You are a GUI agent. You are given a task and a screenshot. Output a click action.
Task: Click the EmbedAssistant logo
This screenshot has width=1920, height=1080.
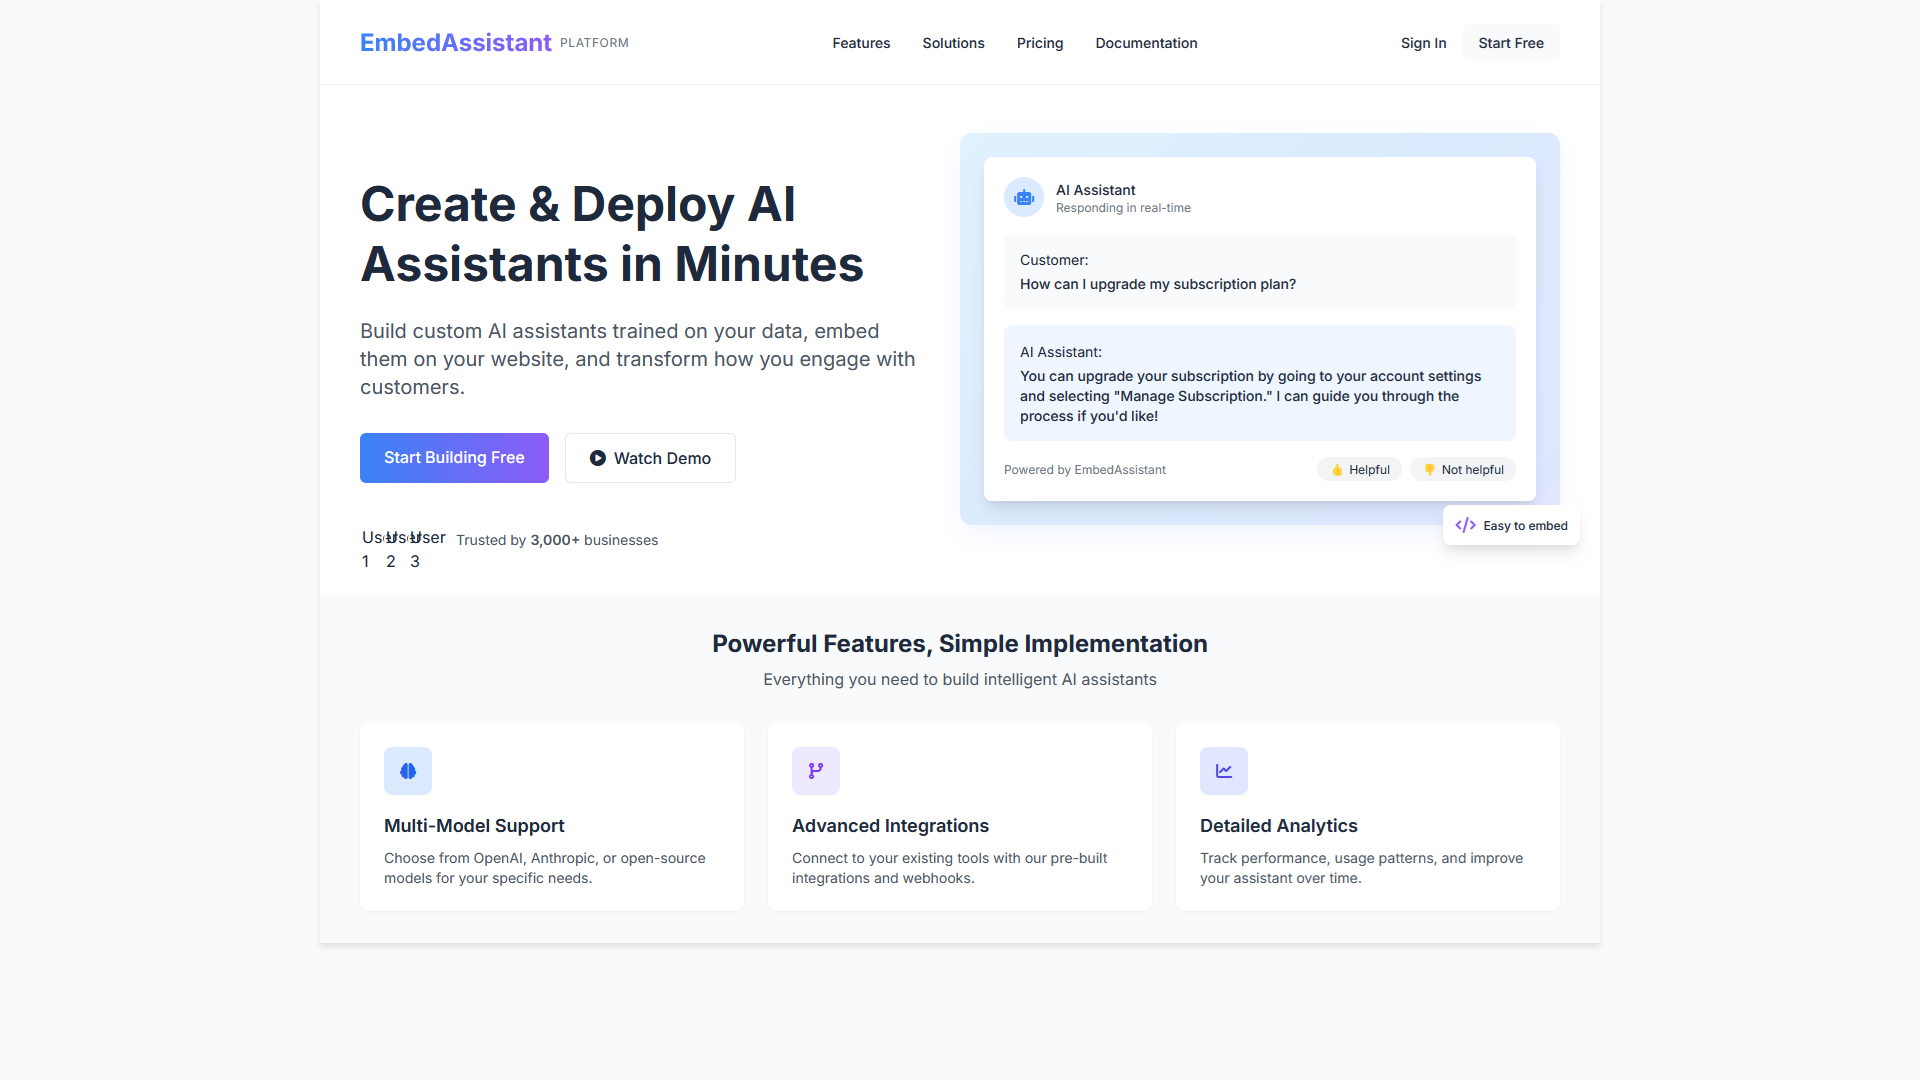click(x=455, y=42)
